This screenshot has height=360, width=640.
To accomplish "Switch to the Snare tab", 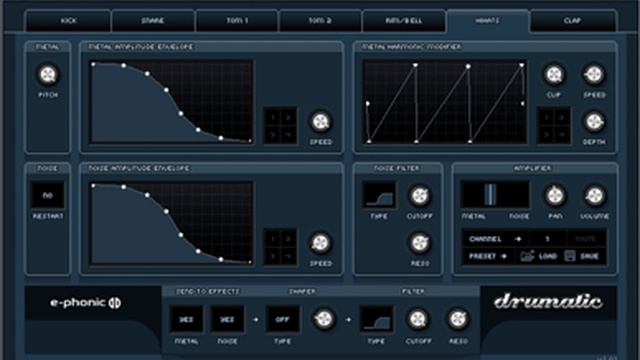I will [153, 20].
